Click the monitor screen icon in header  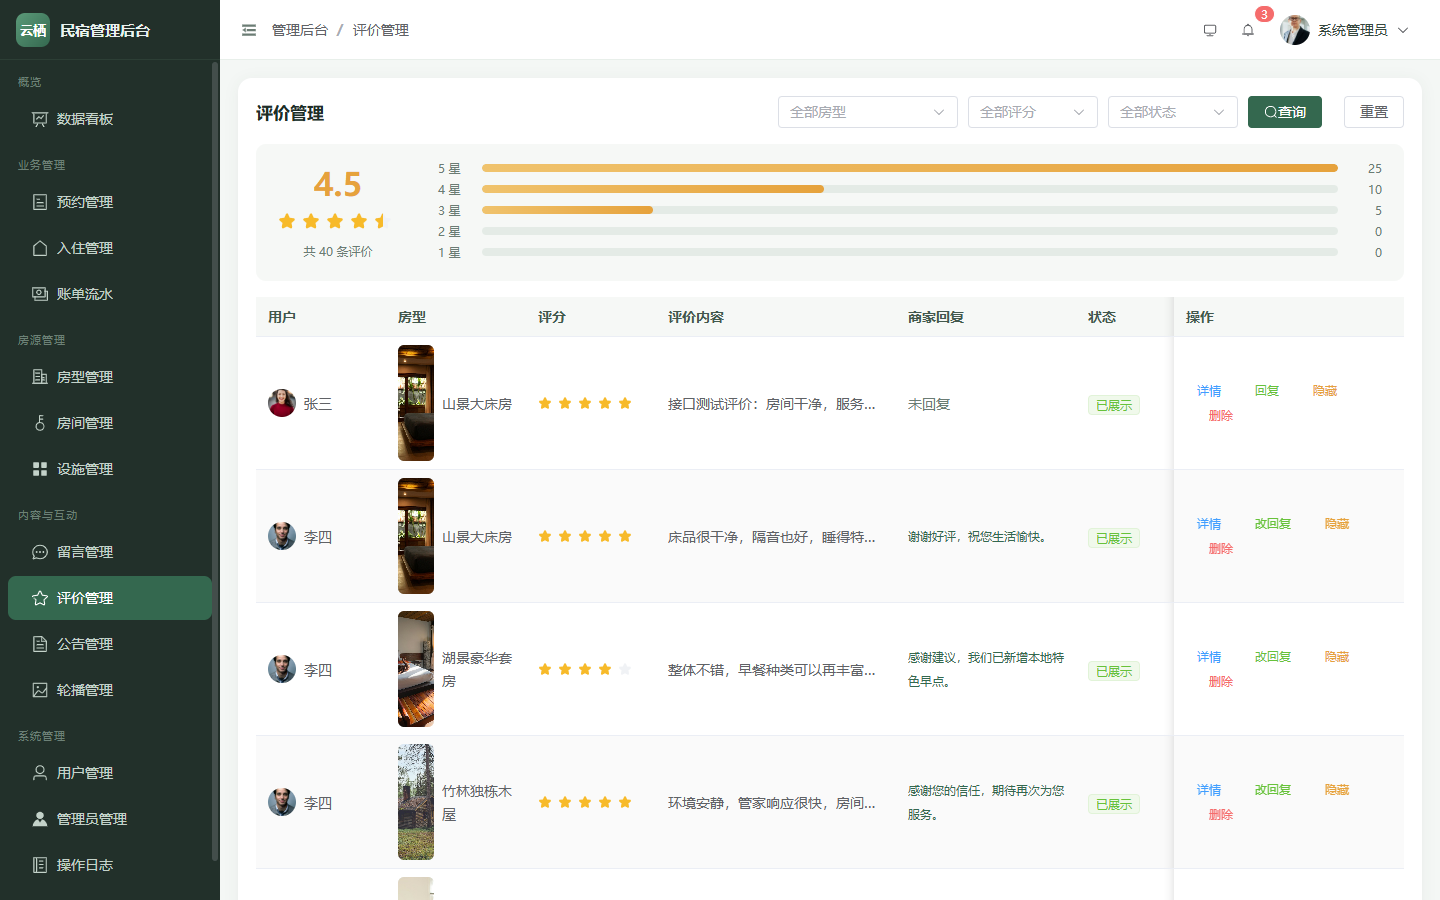1210,30
